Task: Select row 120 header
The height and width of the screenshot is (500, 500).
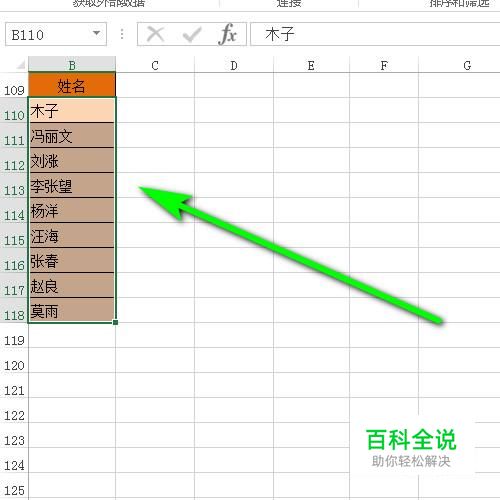Action: (x=14, y=360)
